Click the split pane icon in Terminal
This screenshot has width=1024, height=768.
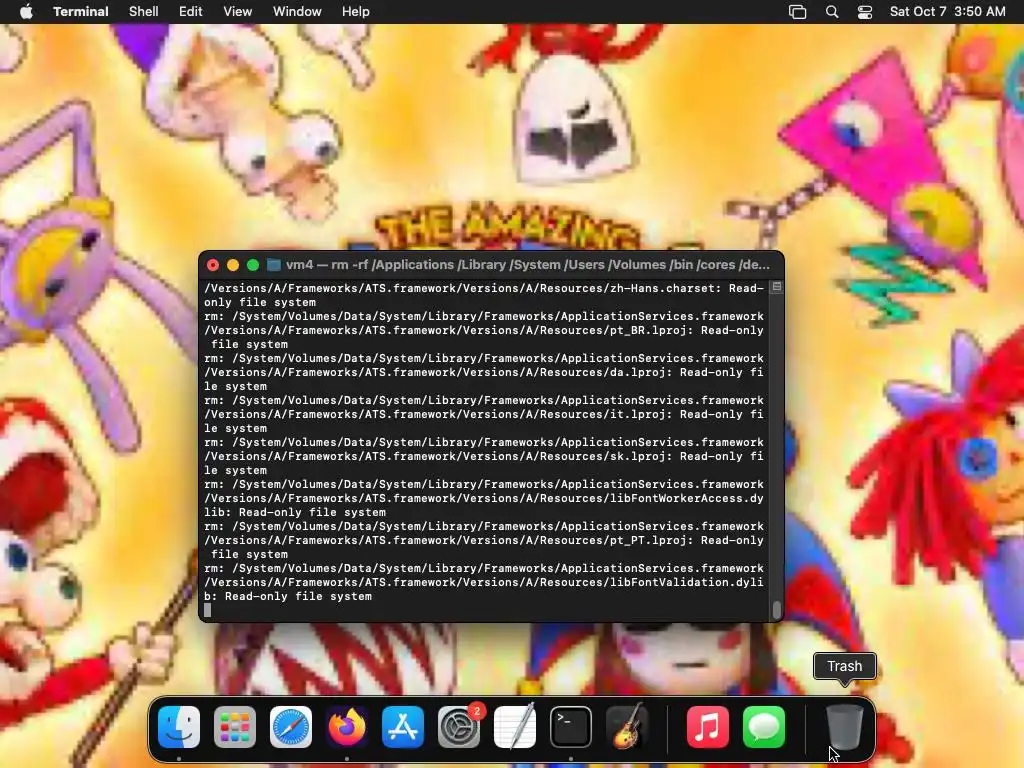[x=776, y=287]
